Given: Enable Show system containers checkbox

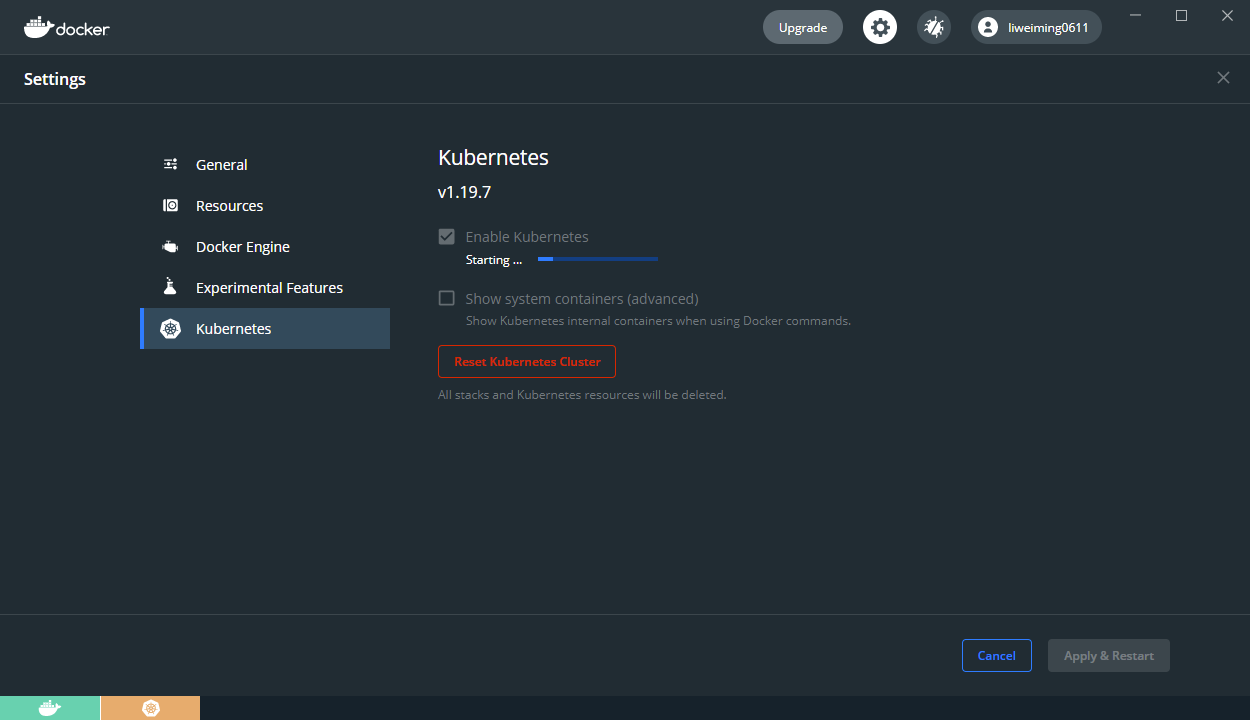Looking at the screenshot, I should [x=447, y=298].
